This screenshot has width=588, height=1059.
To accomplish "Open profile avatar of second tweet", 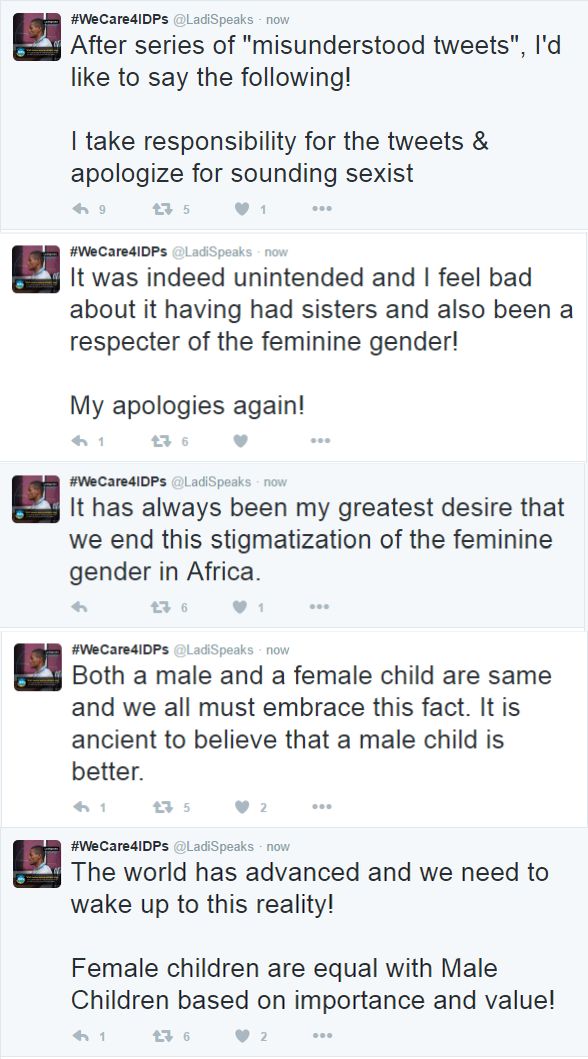I will click(x=36, y=268).
